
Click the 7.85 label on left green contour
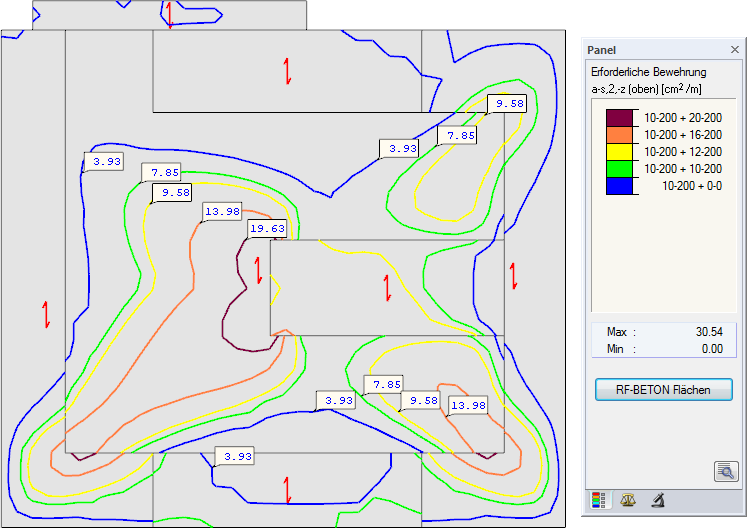(x=162, y=172)
